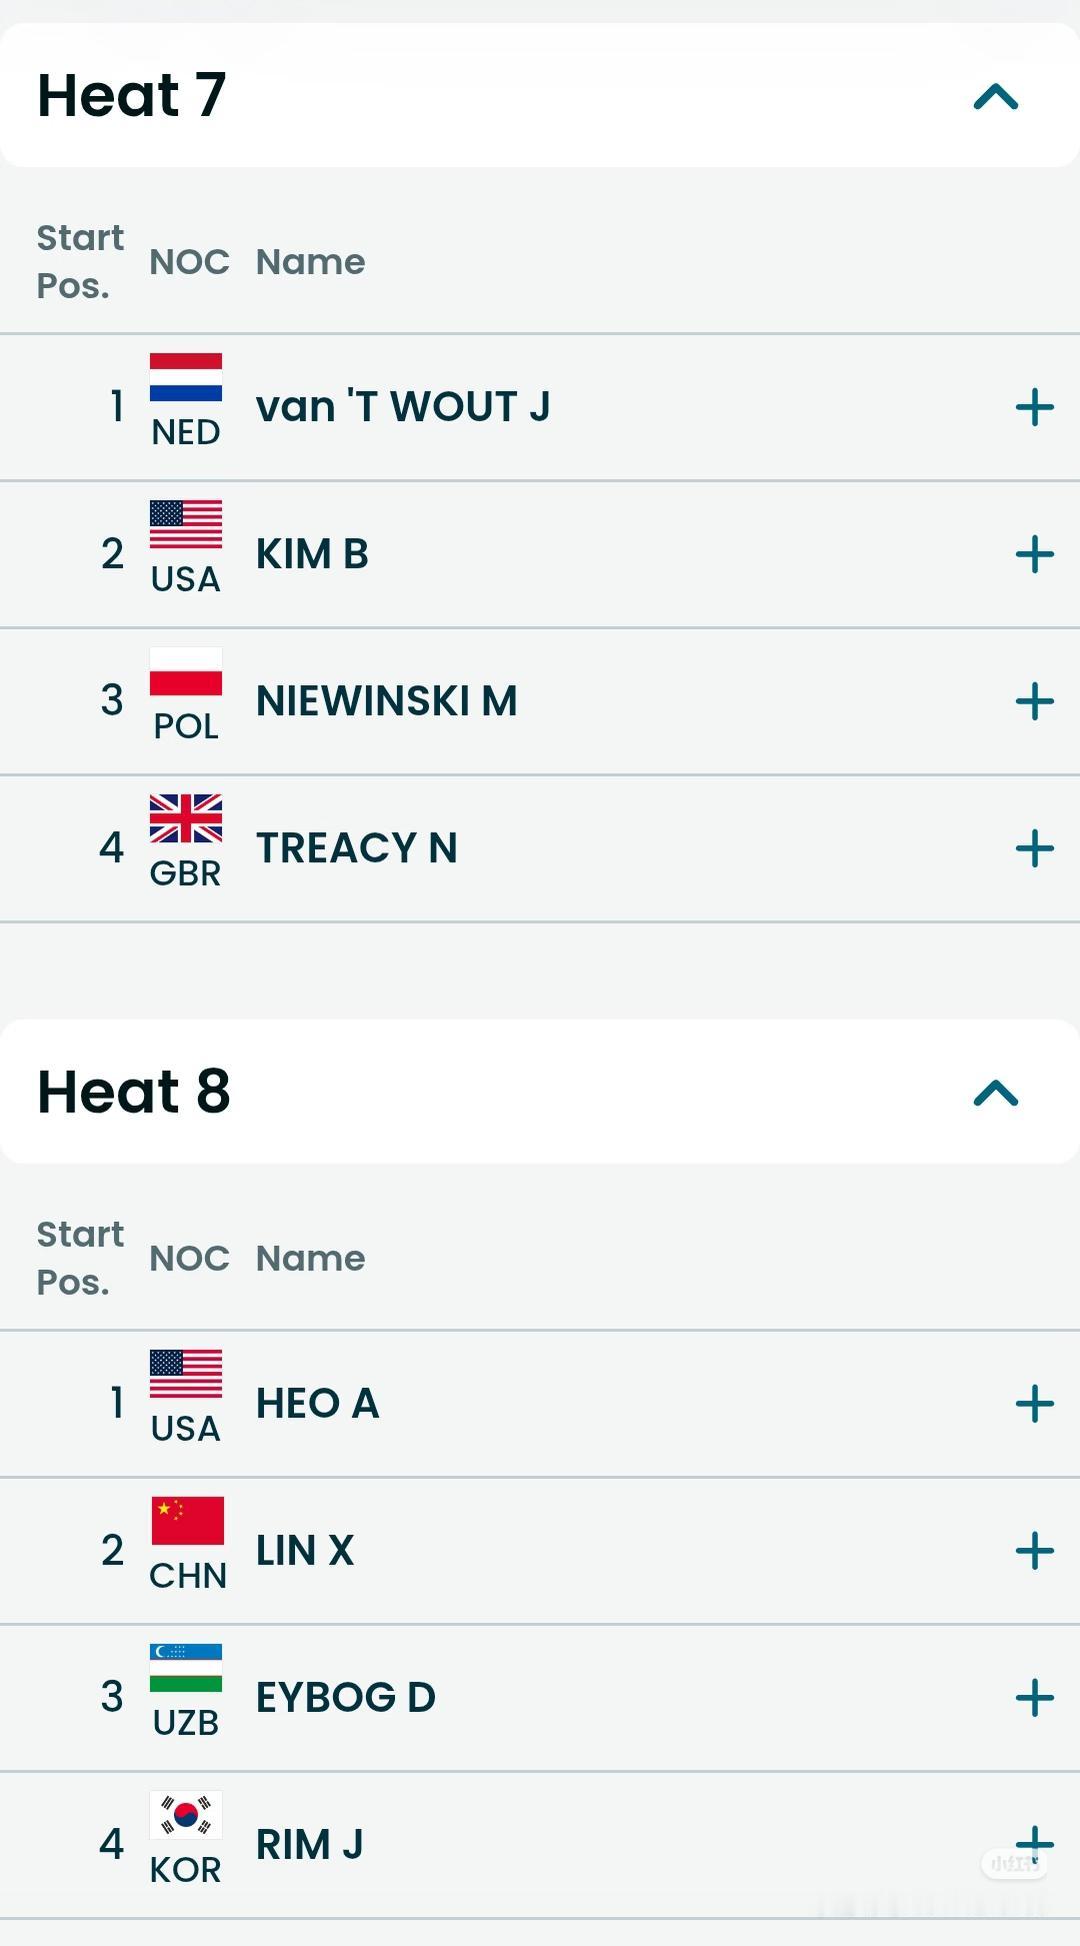Screen dimensions: 1080x1946
Task: Tap the Uzbekistan flag icon
Action: 186,1667
